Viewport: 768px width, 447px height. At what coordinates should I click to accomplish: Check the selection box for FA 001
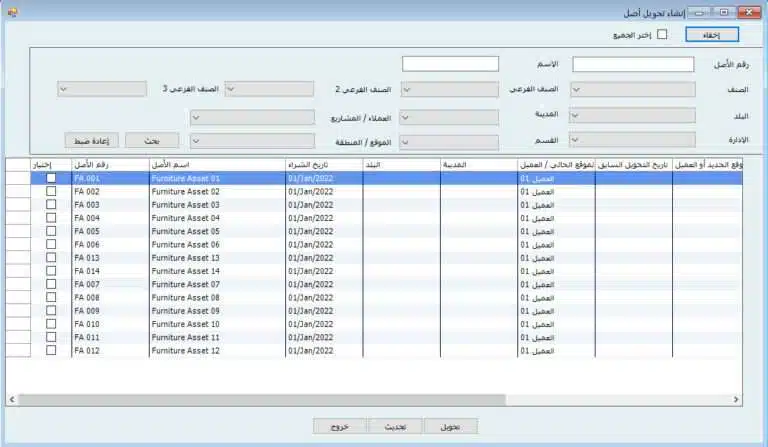coord(51,178)
